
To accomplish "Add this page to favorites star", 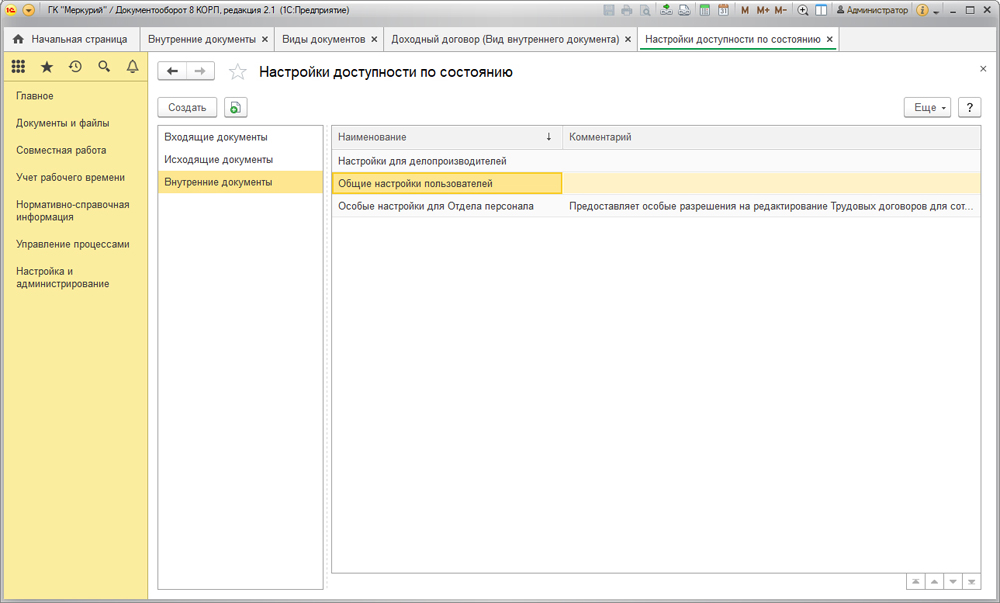I will click(x=237, y=71).
